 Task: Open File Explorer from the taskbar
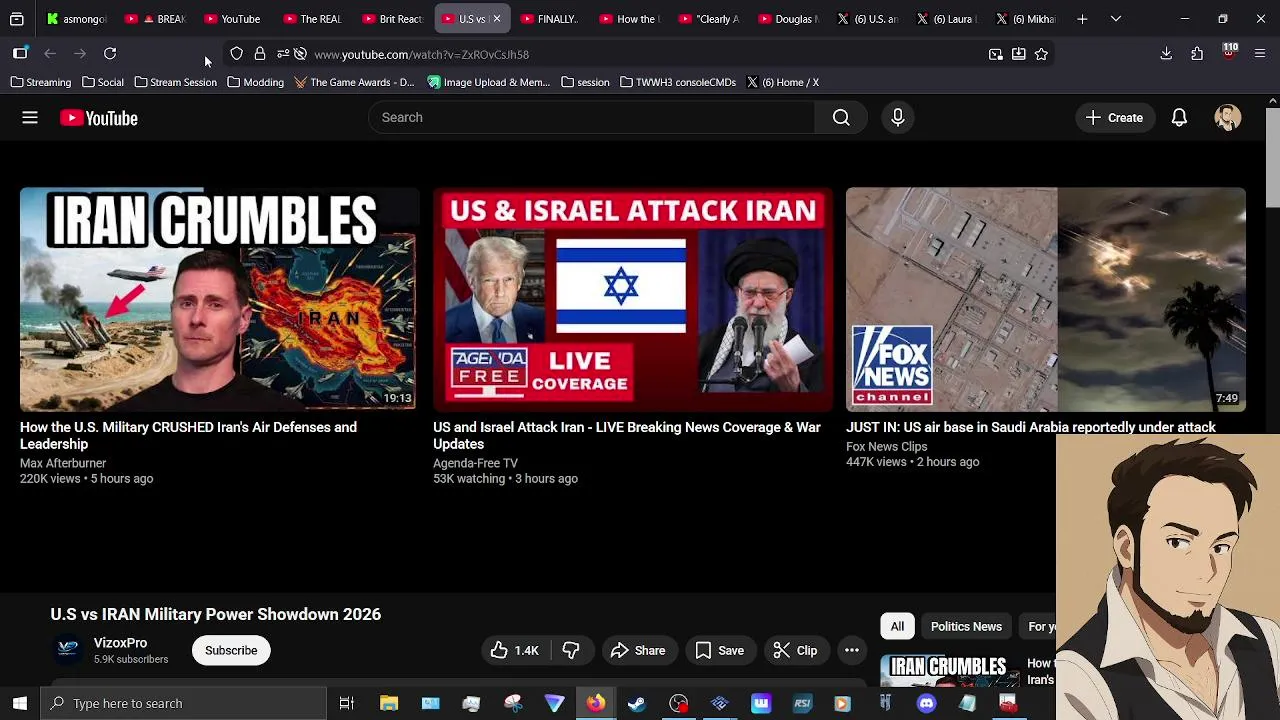point(389,703)
